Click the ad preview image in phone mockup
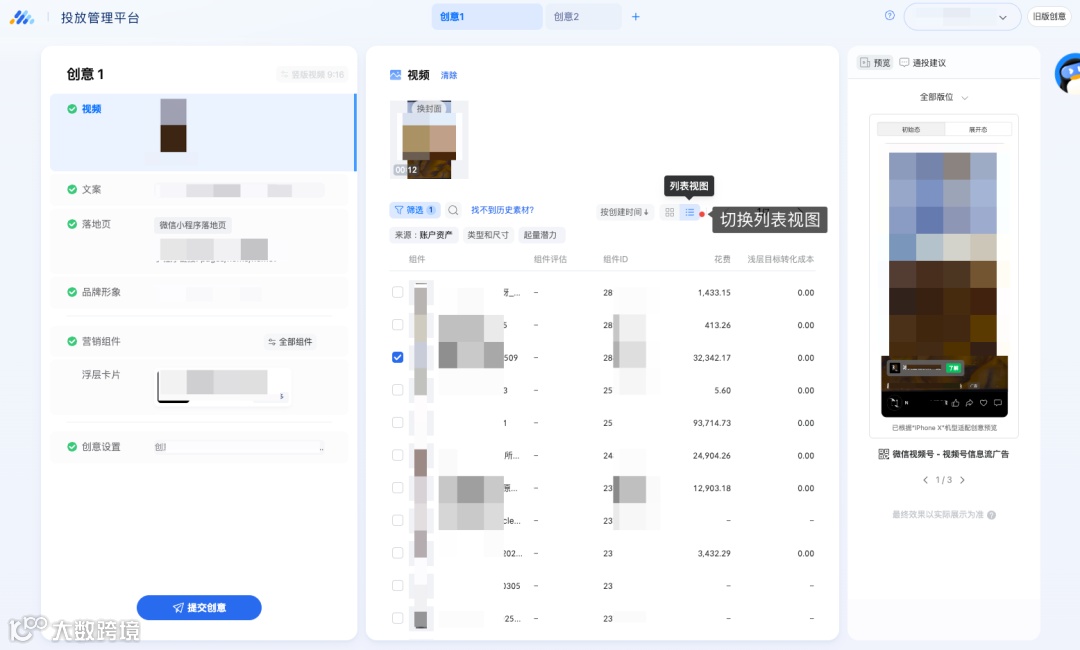This screenshot has height=650, width=1080. 944,284
